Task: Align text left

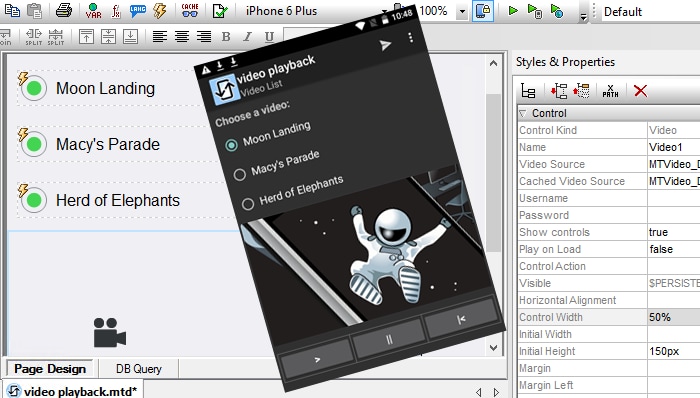Action: (x=160, y=37)
